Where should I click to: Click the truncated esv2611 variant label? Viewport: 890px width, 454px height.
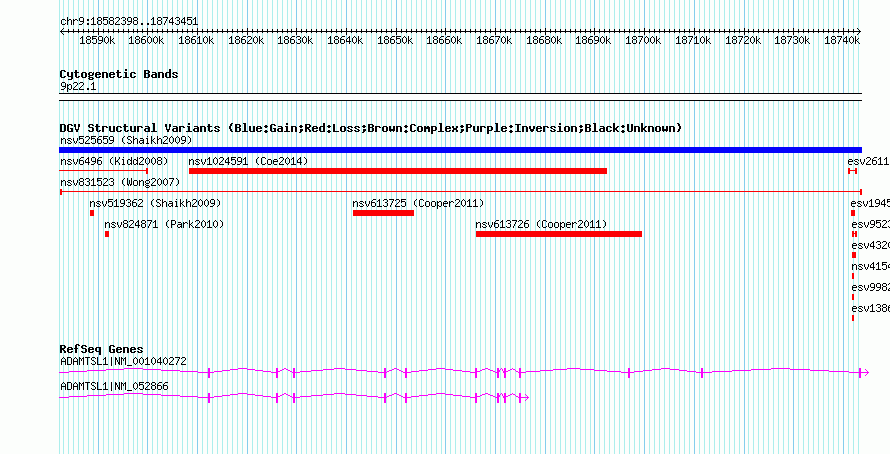(x=868, y=162)
